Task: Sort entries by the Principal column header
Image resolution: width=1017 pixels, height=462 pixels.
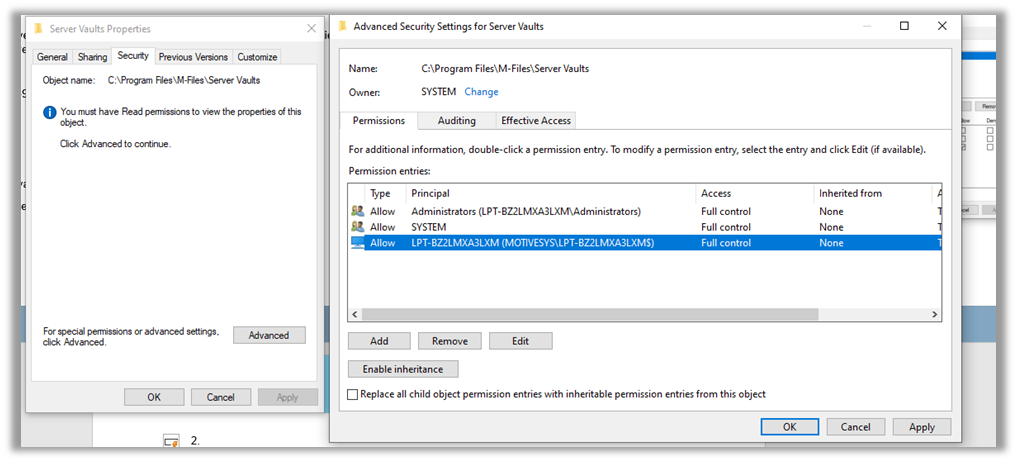Action: point(551,193)
